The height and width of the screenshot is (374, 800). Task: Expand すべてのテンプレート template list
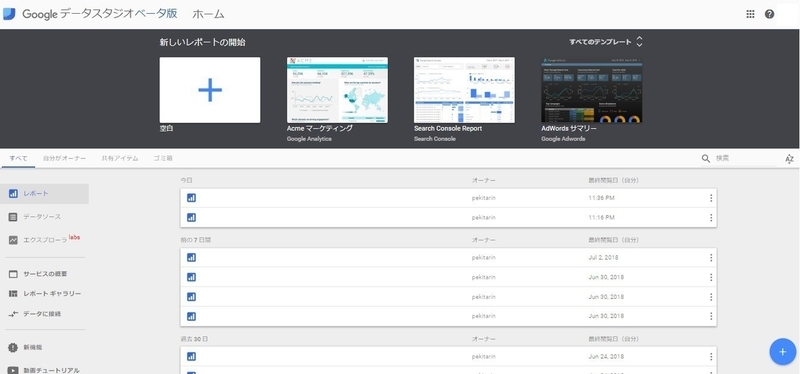click(606, 42)
